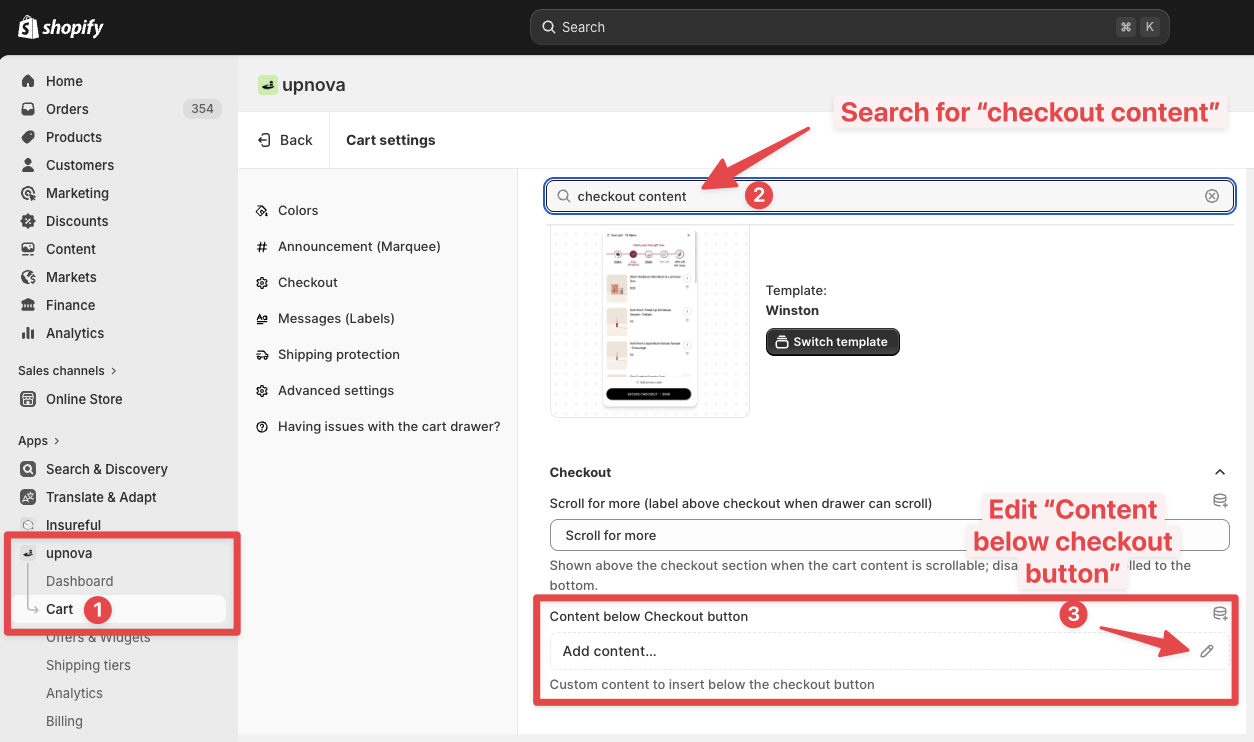The width and height of the screenshot is (1254, 742).
Task: Click the top Search bar
Action: (x=849, y=27)
